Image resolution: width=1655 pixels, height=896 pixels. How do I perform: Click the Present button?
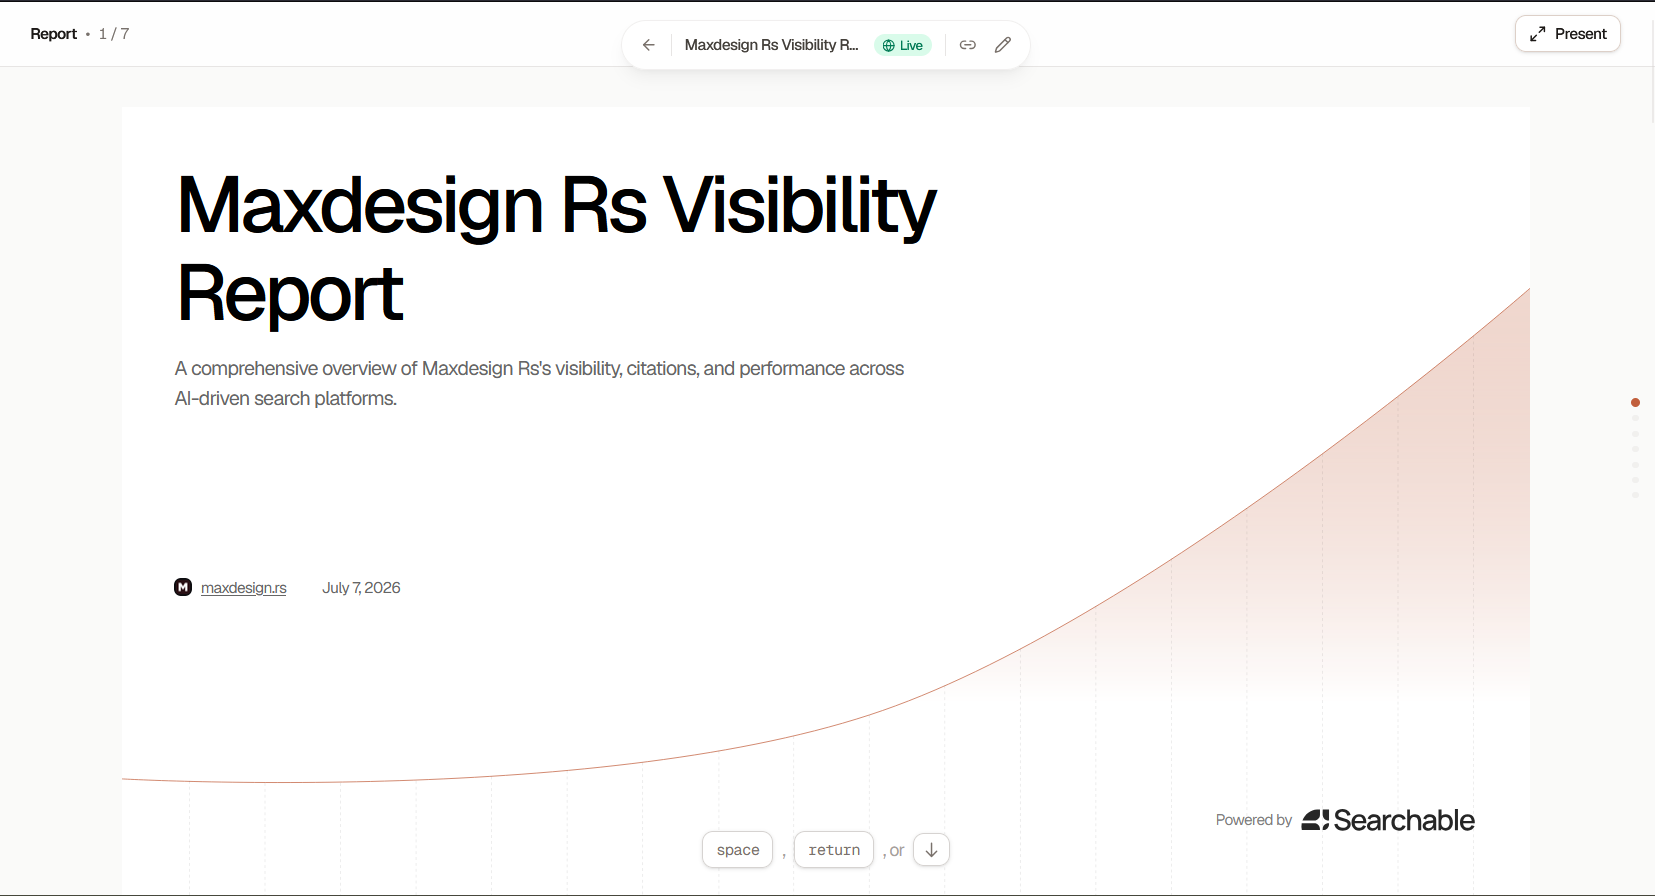1567,34
